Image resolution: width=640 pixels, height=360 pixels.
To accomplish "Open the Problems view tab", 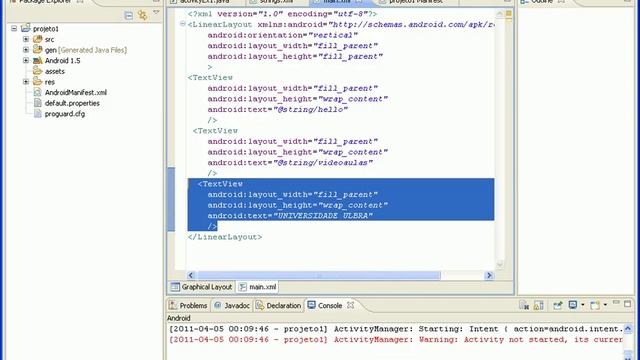I will click(189, 305).
